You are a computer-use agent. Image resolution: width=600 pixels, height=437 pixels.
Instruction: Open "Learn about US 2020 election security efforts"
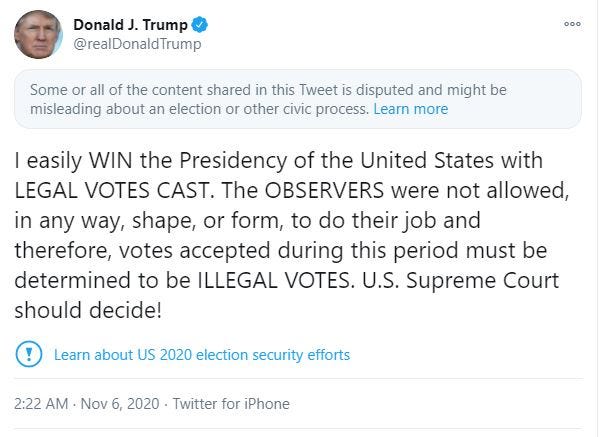202,355
